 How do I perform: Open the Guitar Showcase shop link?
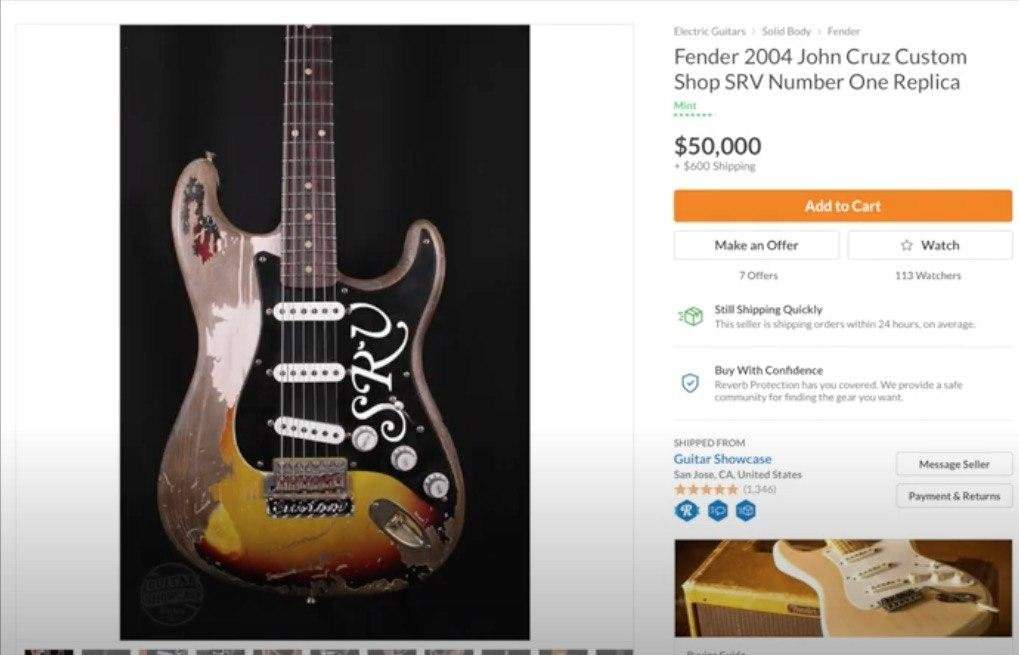pos(723,459)
